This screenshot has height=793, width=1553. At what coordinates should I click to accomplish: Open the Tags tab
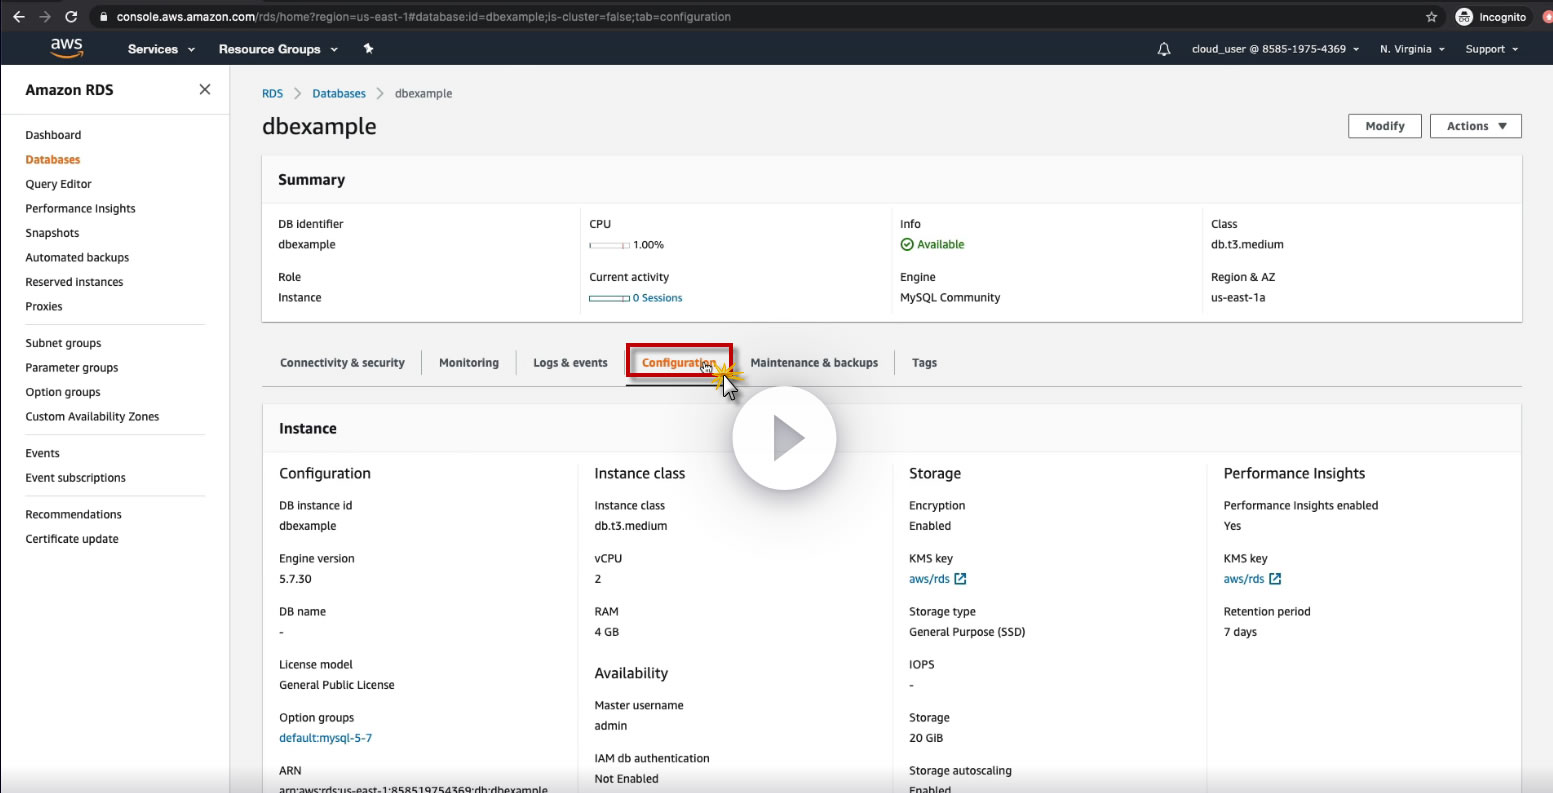924,363
